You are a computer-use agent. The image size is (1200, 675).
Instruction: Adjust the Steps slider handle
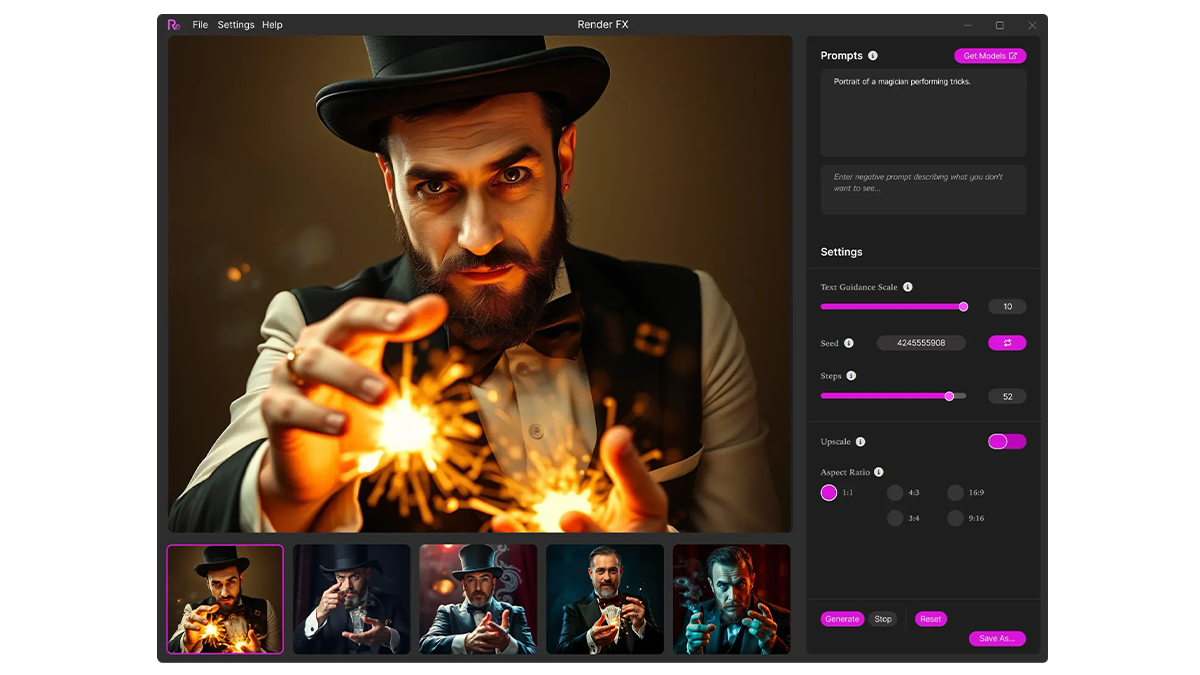950,396
